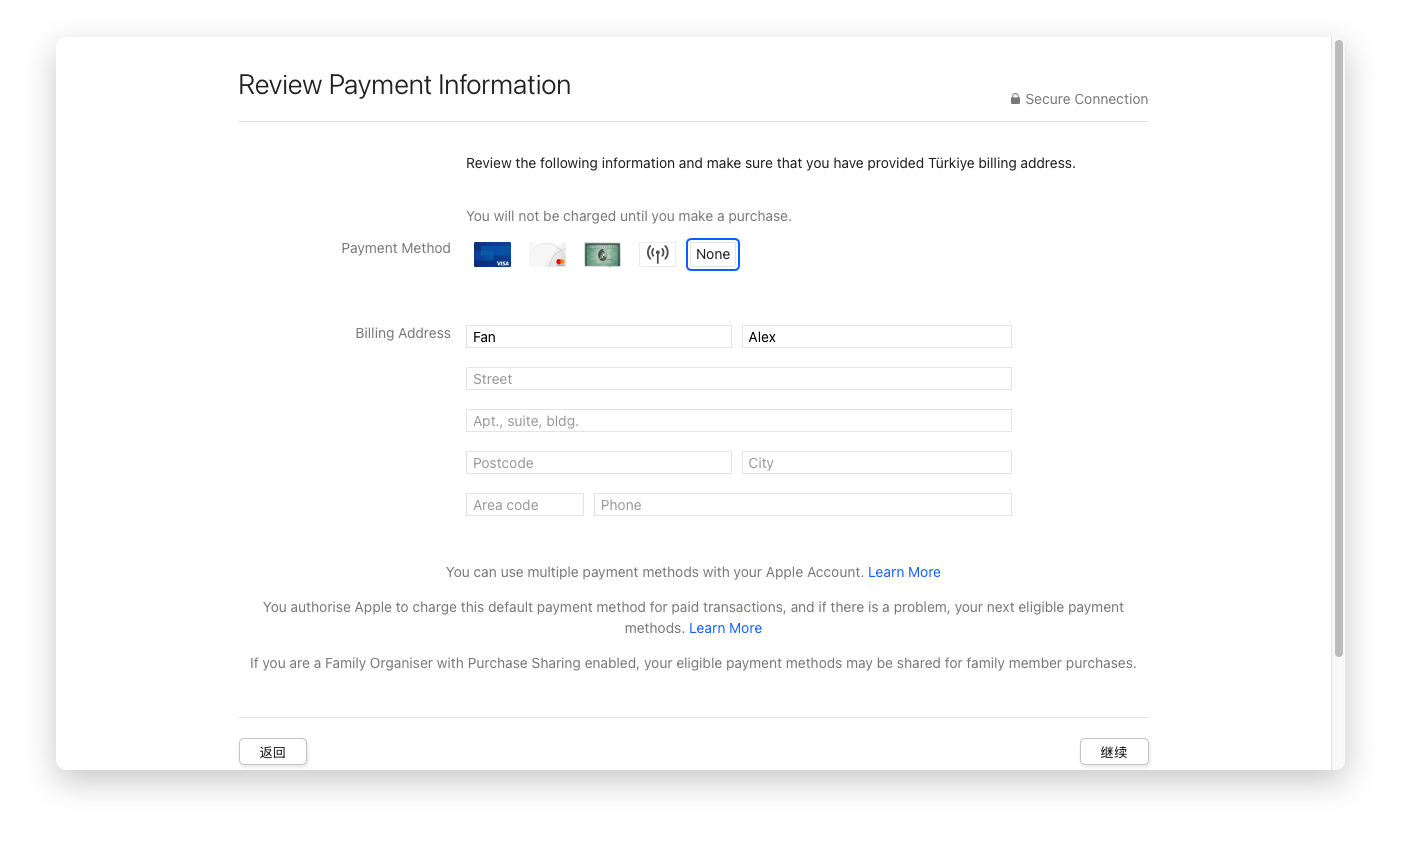The image size is (1402, 845).
Task: Click the vertical scrollbar thumb
Action: point(1338,348)
